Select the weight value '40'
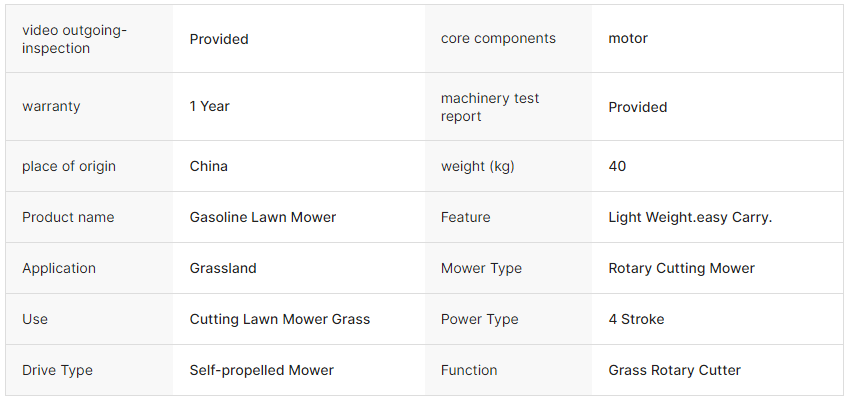 click(x=617, y=166)
